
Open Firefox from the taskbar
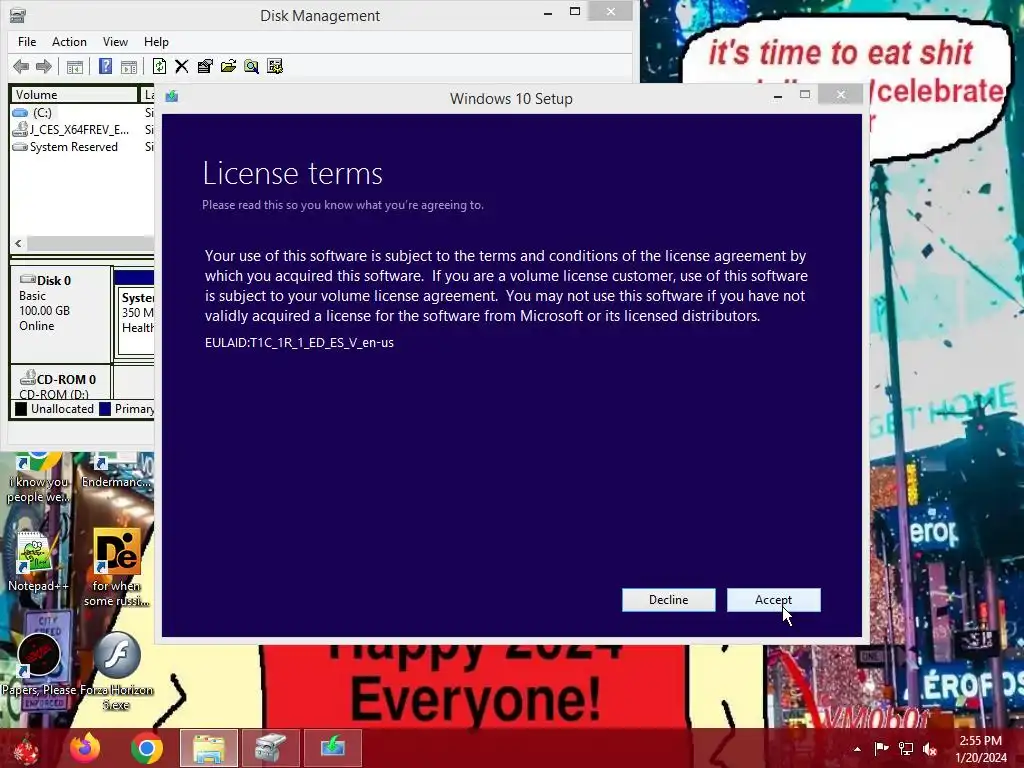[x=85, y=748]
